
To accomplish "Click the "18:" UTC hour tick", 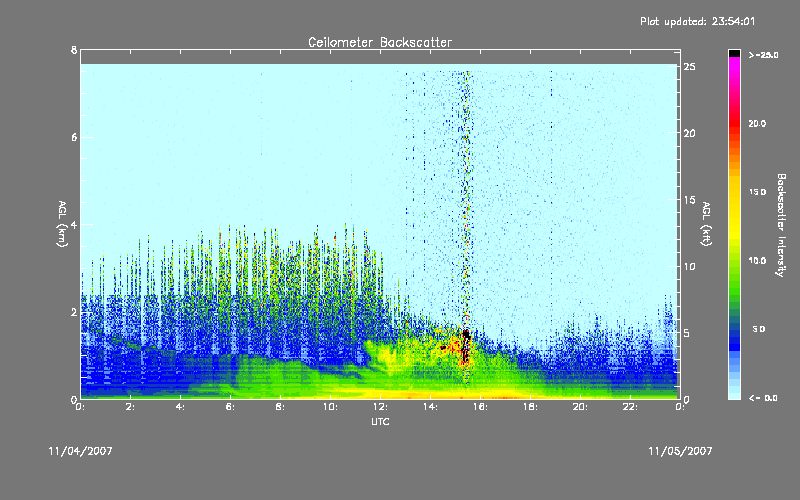I will click(531, 407).
